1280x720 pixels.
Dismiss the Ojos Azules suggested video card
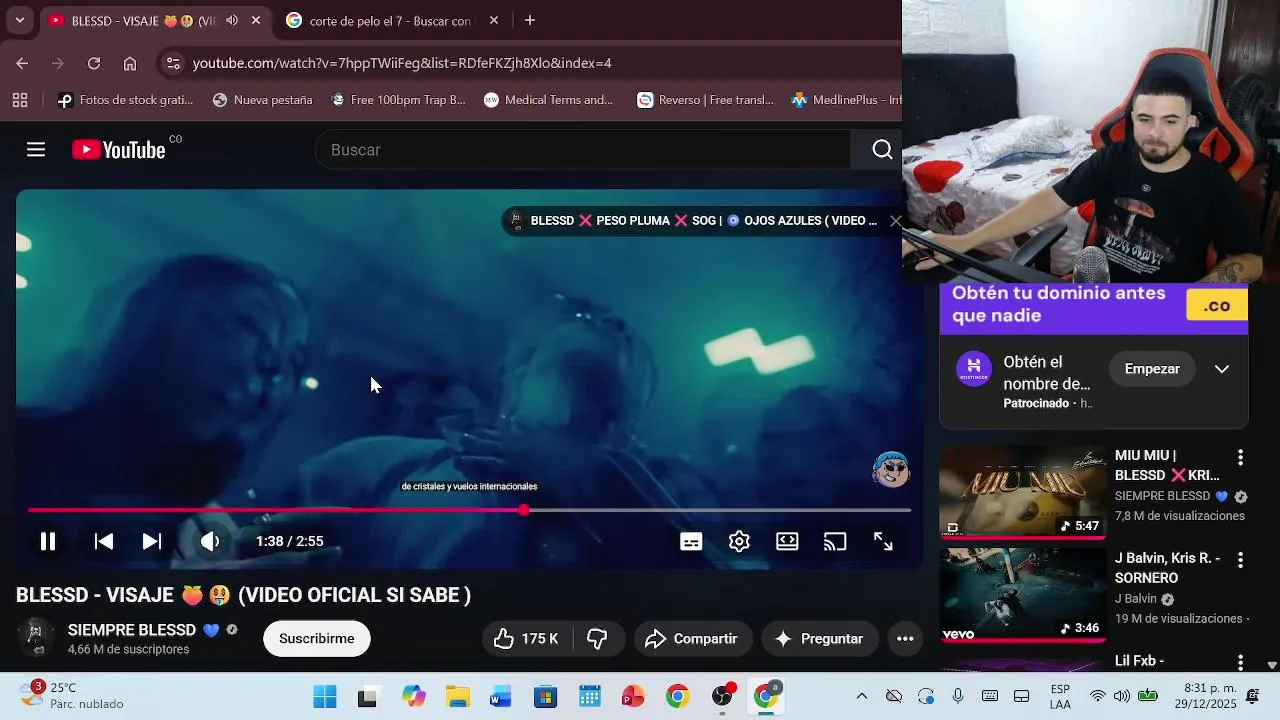tap(896, 221)
